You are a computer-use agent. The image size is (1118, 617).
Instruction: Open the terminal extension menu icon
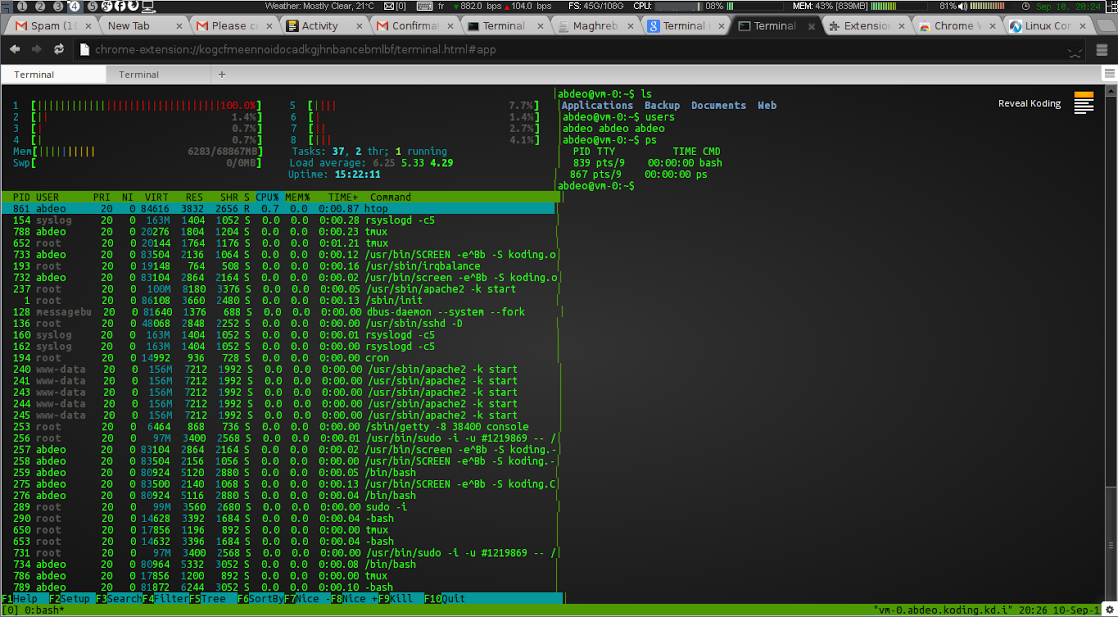tap(1109, 74)
